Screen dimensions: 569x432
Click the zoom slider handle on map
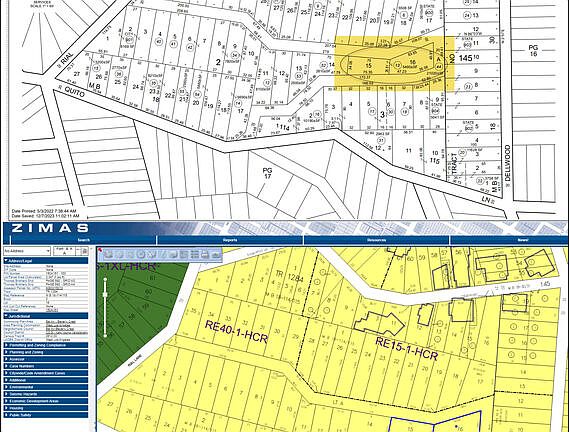click(x=105, y=294)
